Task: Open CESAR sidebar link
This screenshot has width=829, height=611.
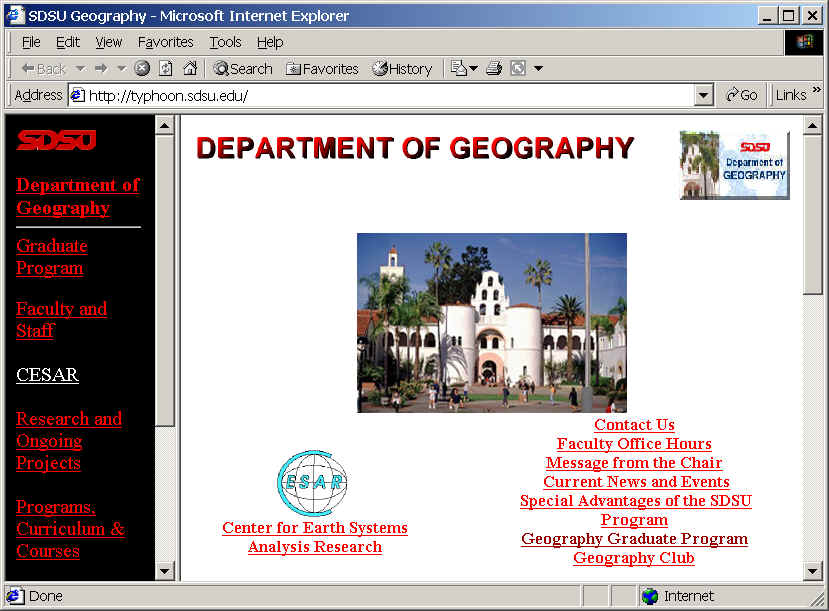Action: tap(48, 374)
